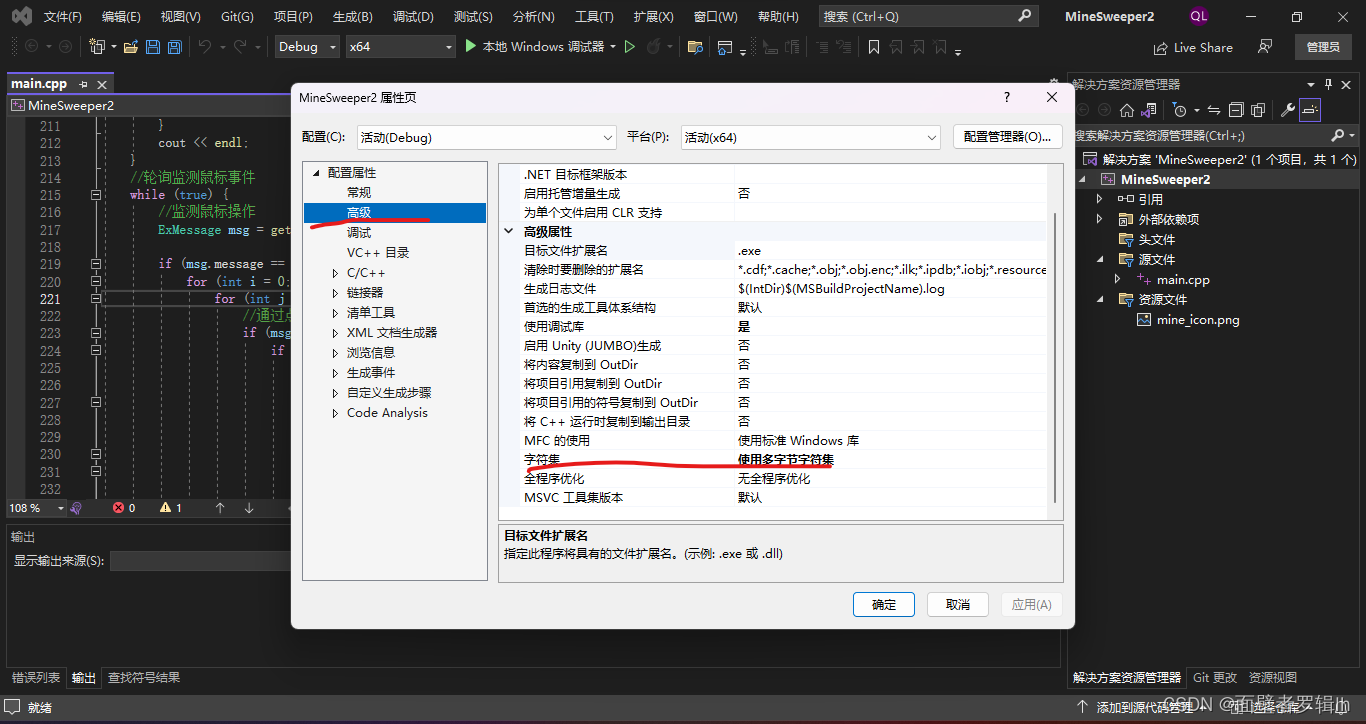Start debugging with the green play icon
Viewport: 1366px width, 724px height.
[x=471, y=47]
